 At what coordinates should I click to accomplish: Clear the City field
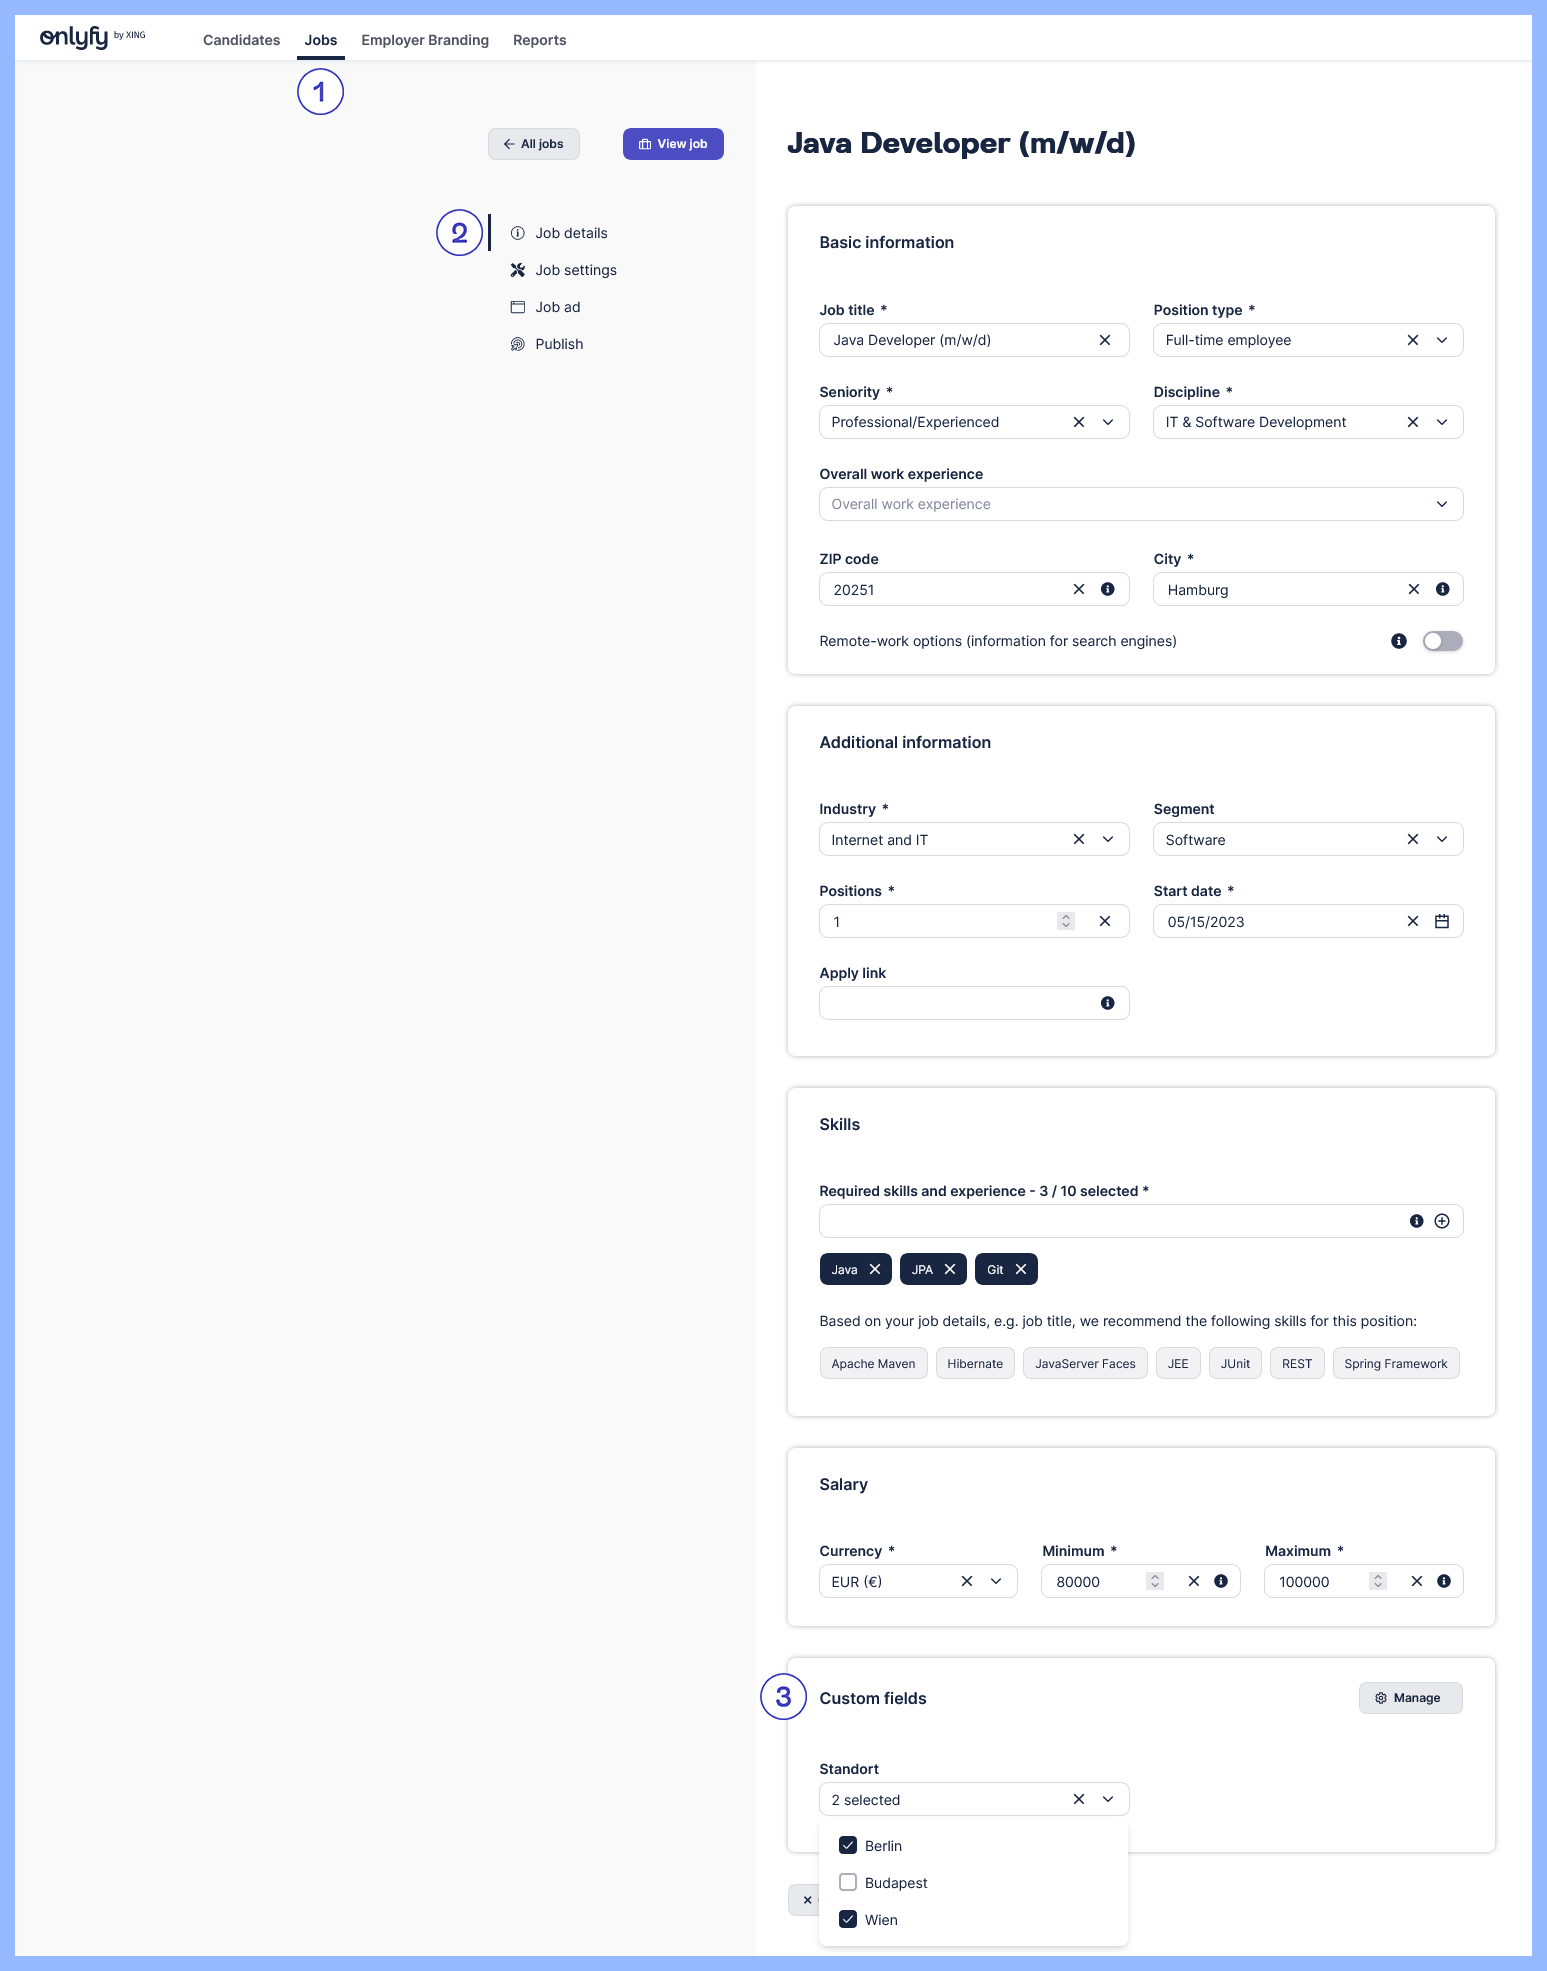(x=1414, y=589)
